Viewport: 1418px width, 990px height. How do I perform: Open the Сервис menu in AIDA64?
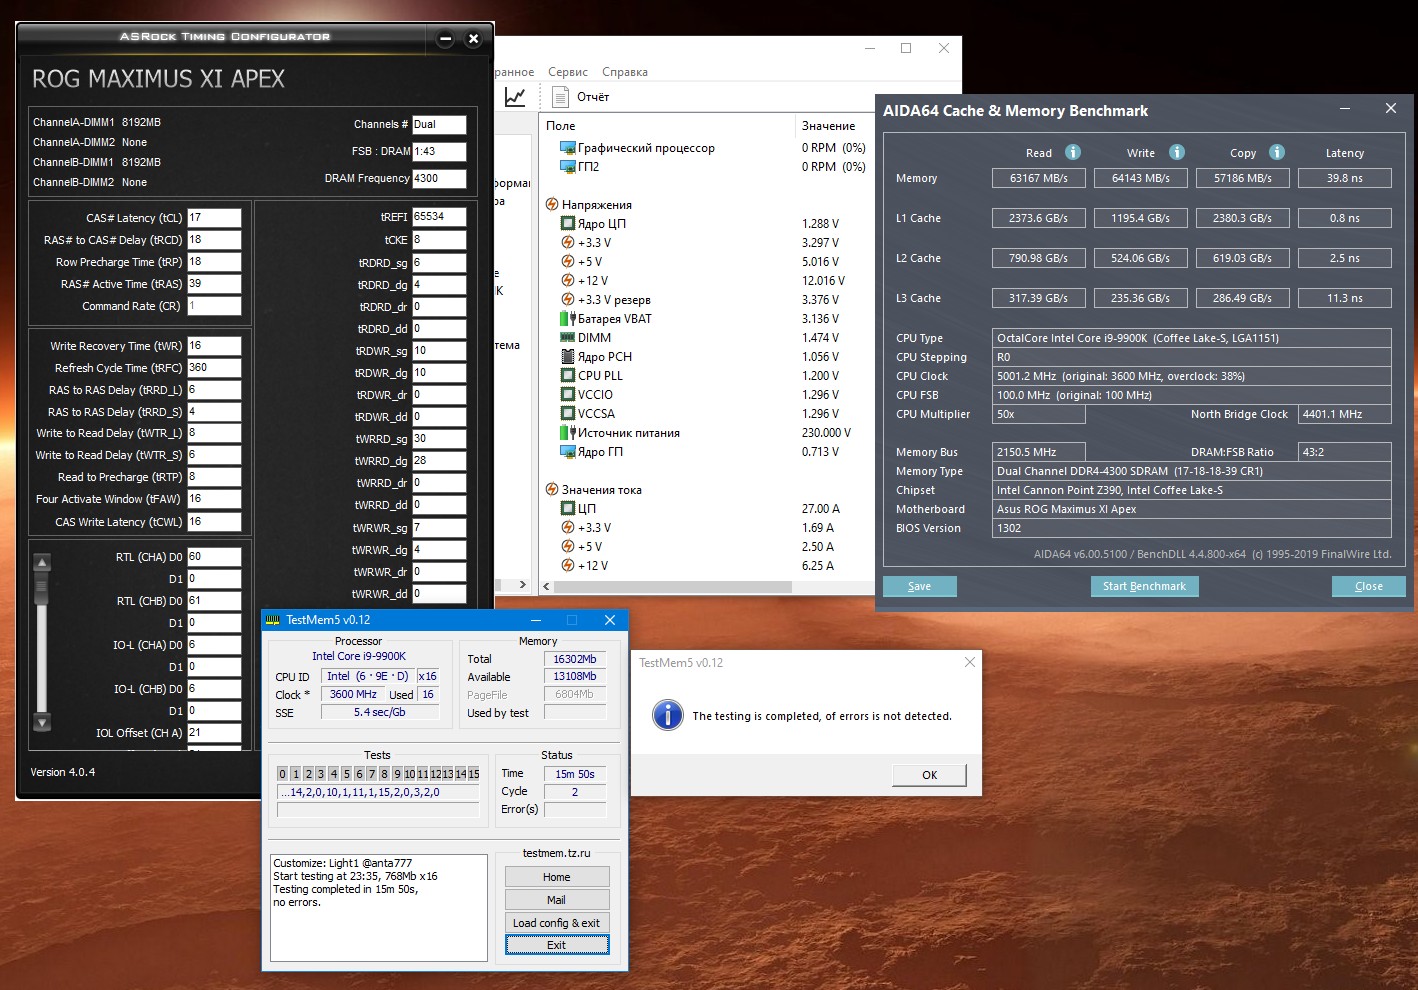pyautogui.click(x=568, y=72)
